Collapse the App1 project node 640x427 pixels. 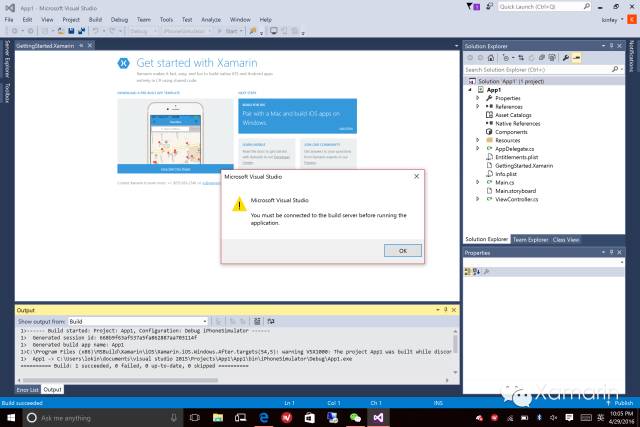[x=470, y=90]
